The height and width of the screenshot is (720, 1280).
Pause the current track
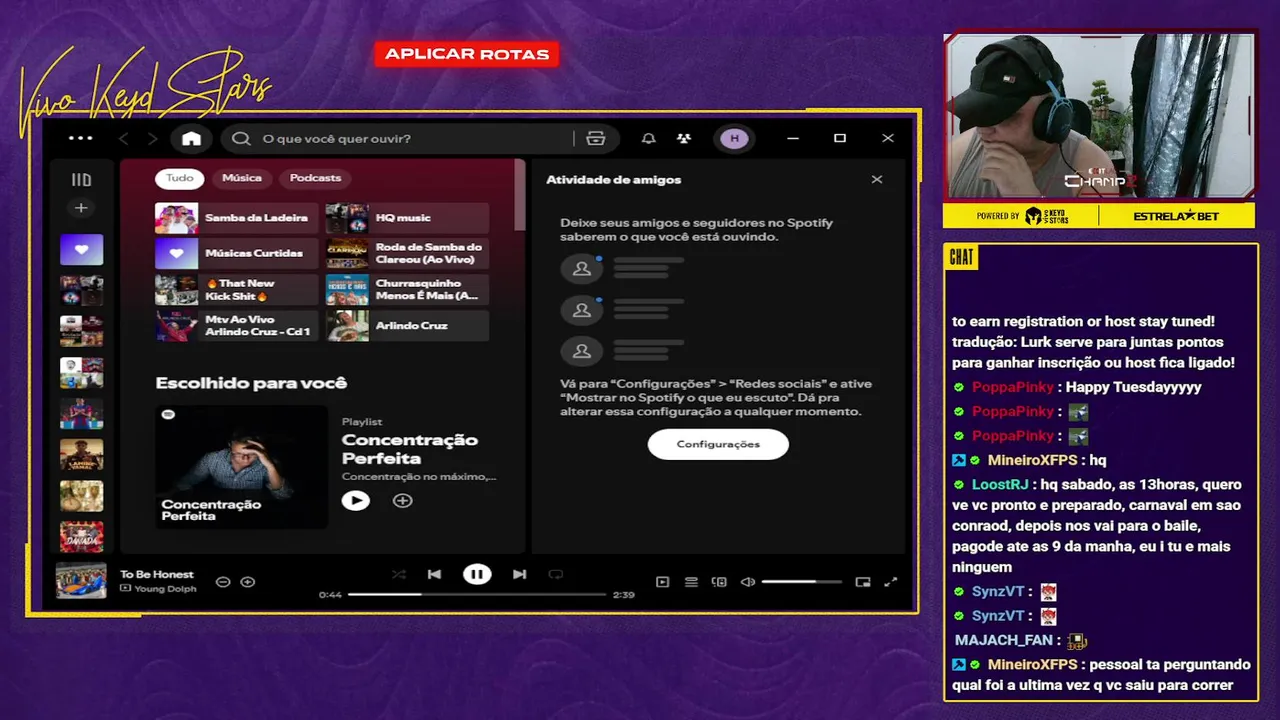[477, 574]
